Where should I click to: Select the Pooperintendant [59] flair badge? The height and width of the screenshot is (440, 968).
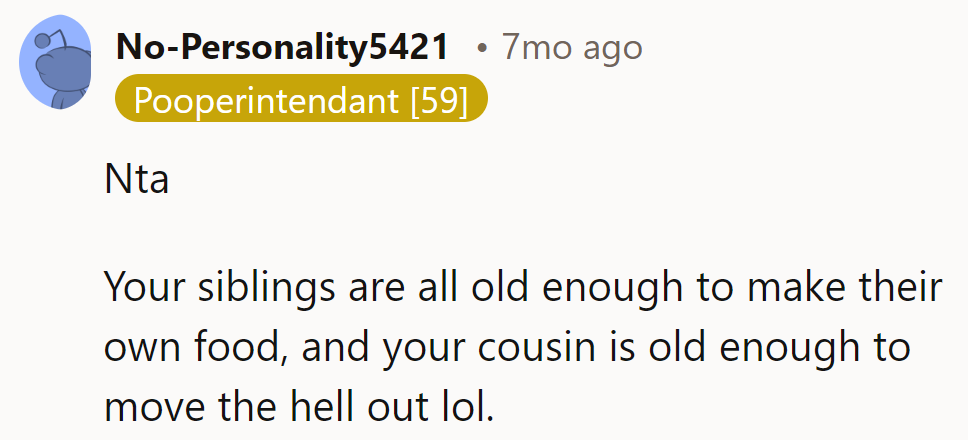[x=301, y=101]
